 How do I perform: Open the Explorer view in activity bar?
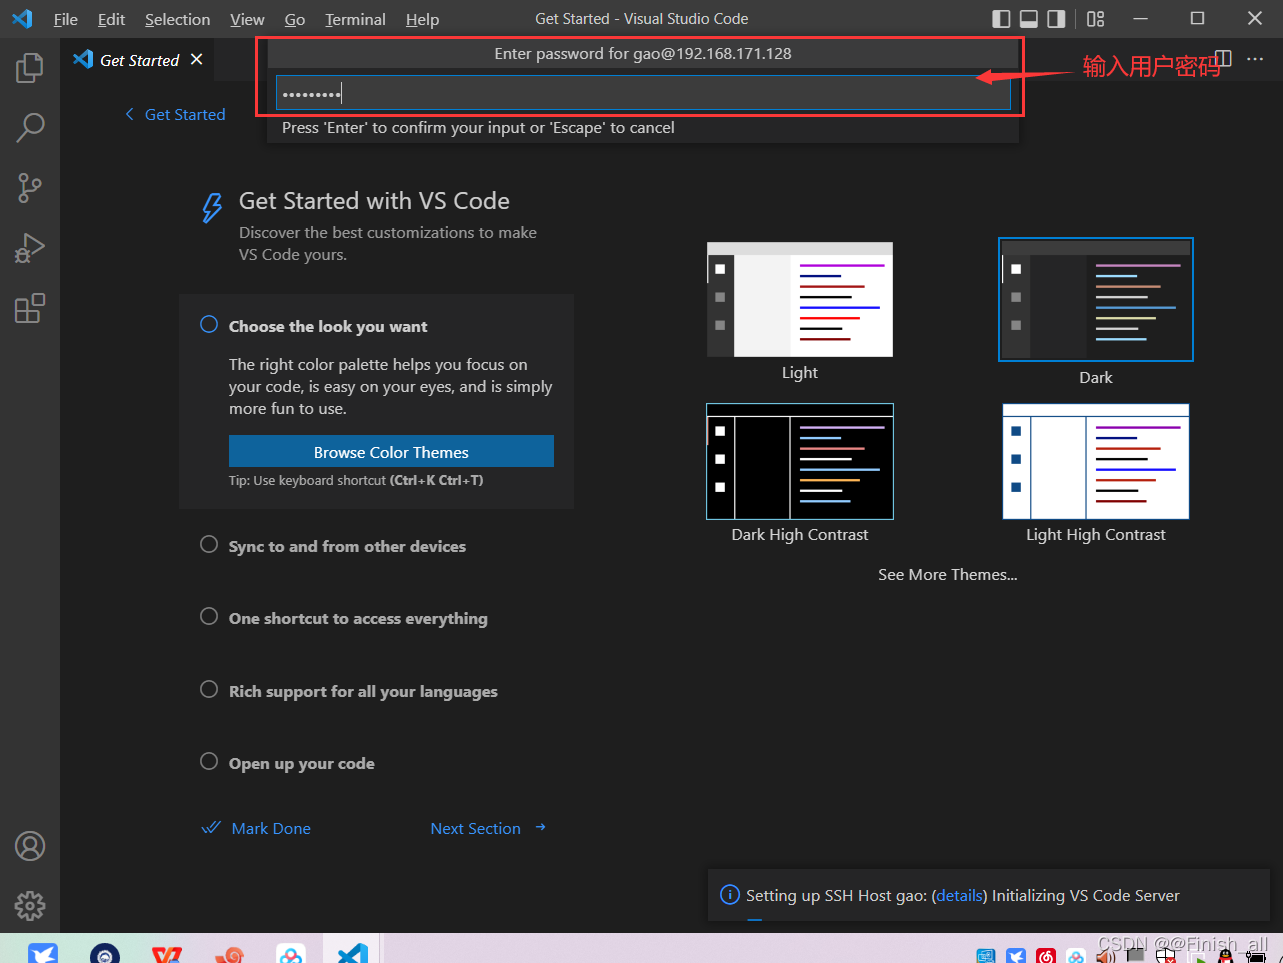[x=30, y=67]
